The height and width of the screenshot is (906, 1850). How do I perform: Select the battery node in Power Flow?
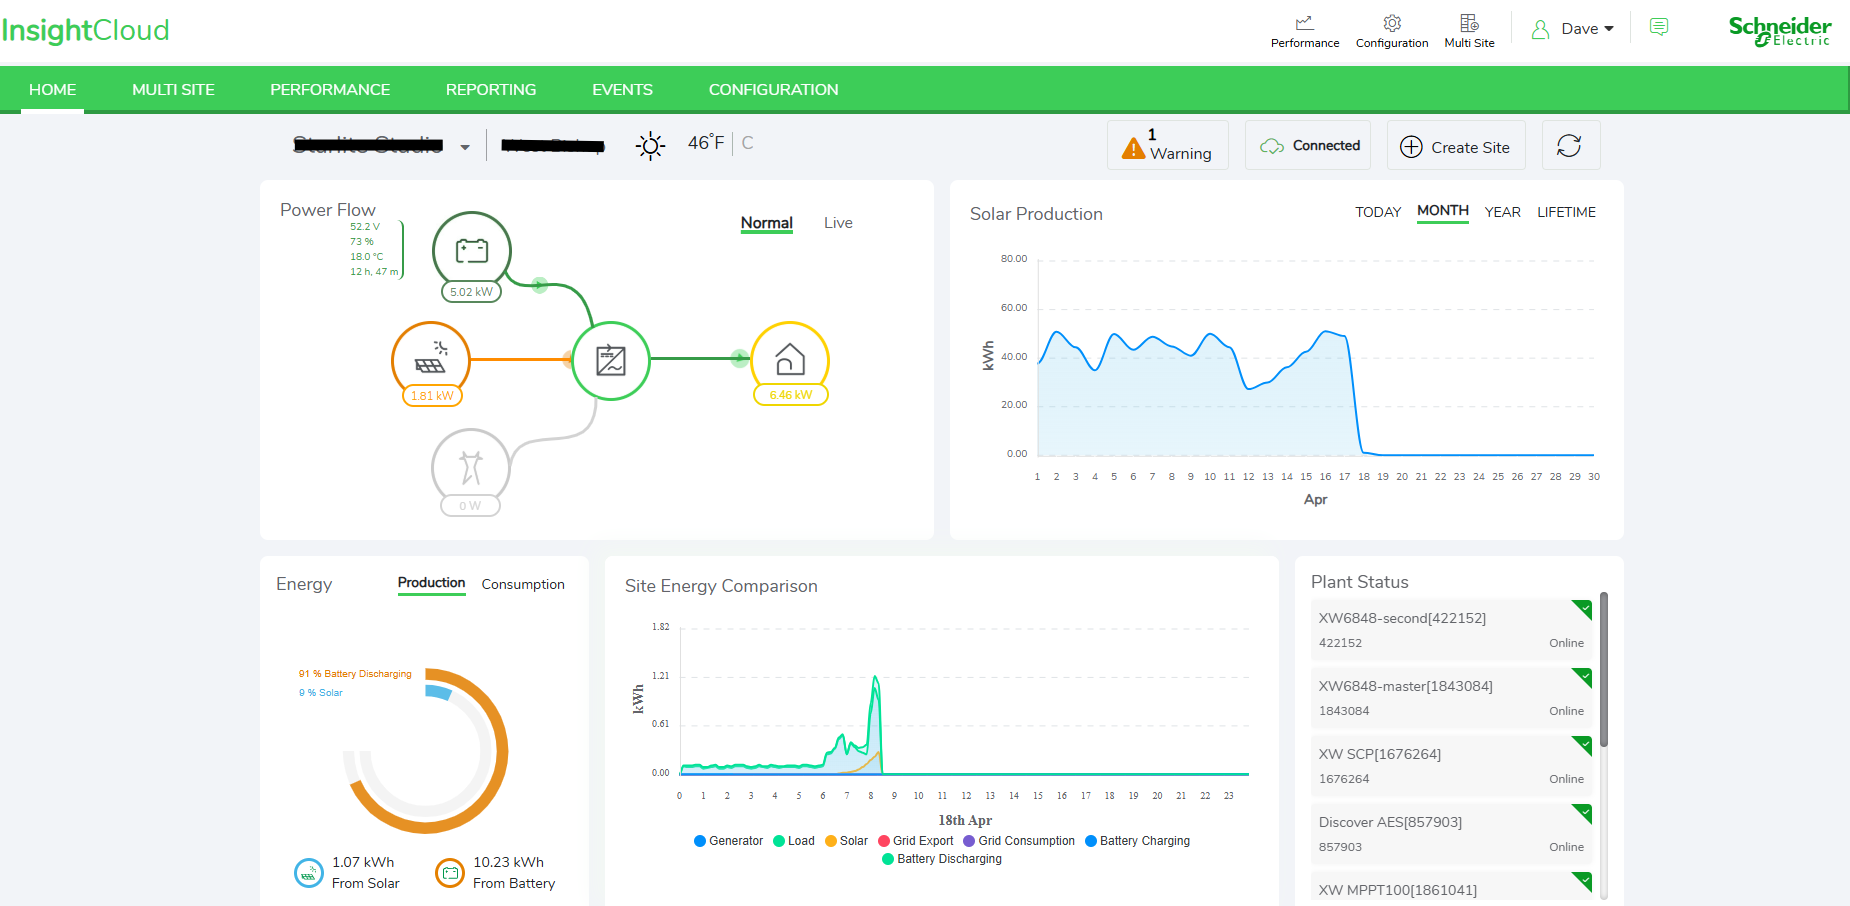pyautogui.click(x=472, y=251)
